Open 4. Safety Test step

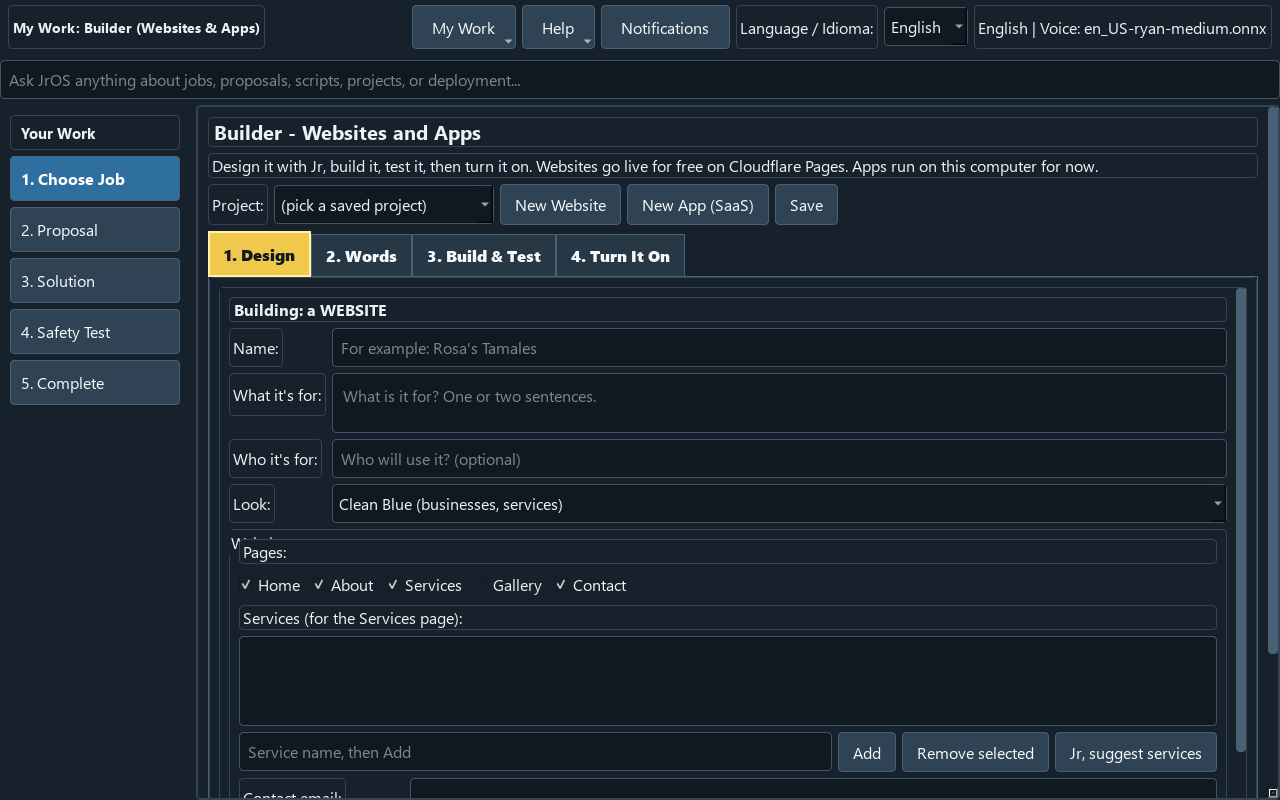point(95,332)
